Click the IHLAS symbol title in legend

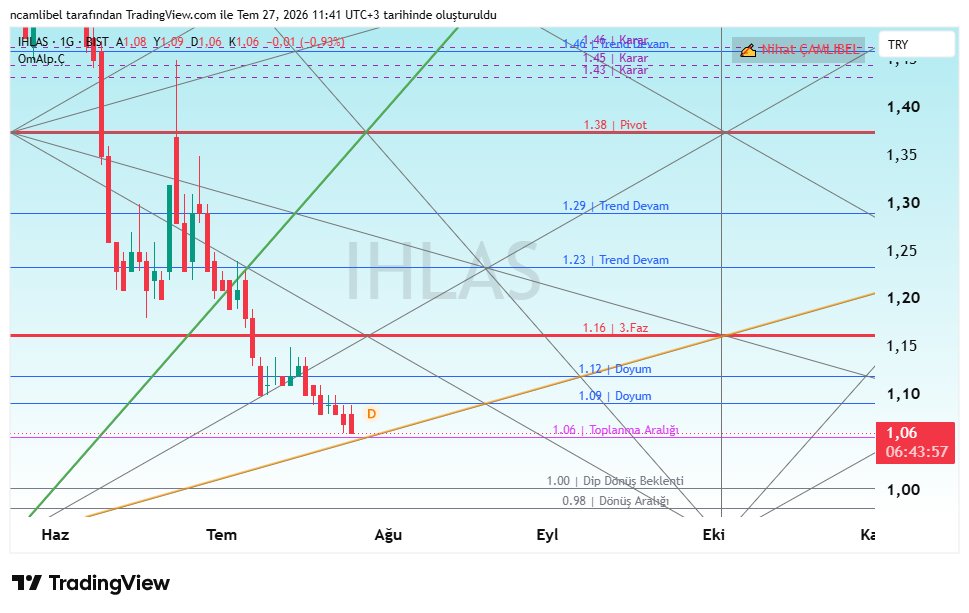click(x=33, y=42)
